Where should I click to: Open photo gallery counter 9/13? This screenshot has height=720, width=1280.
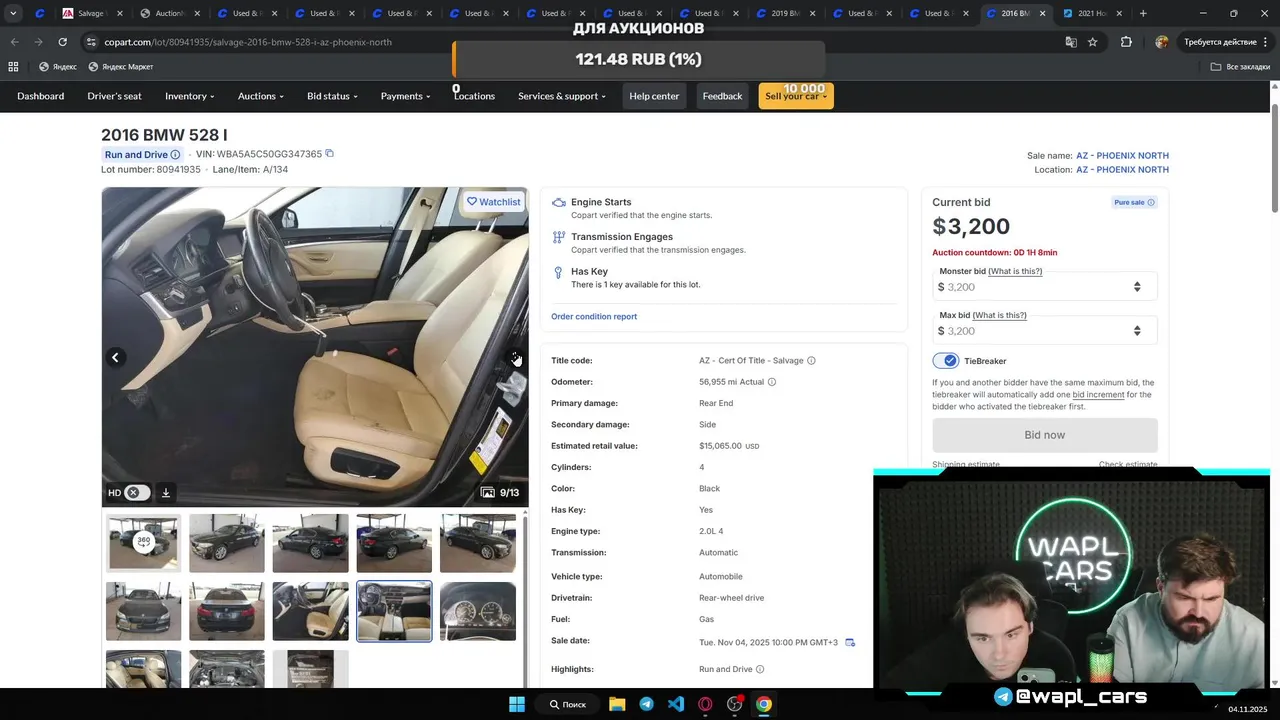pos(500,493)
